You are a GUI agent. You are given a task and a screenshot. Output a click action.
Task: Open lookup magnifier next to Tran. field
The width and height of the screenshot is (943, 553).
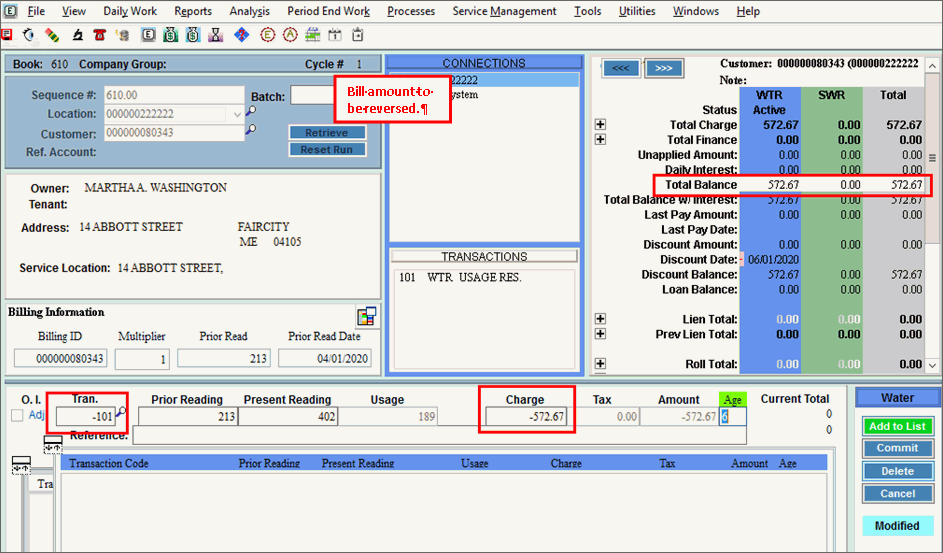click(123, 412)
